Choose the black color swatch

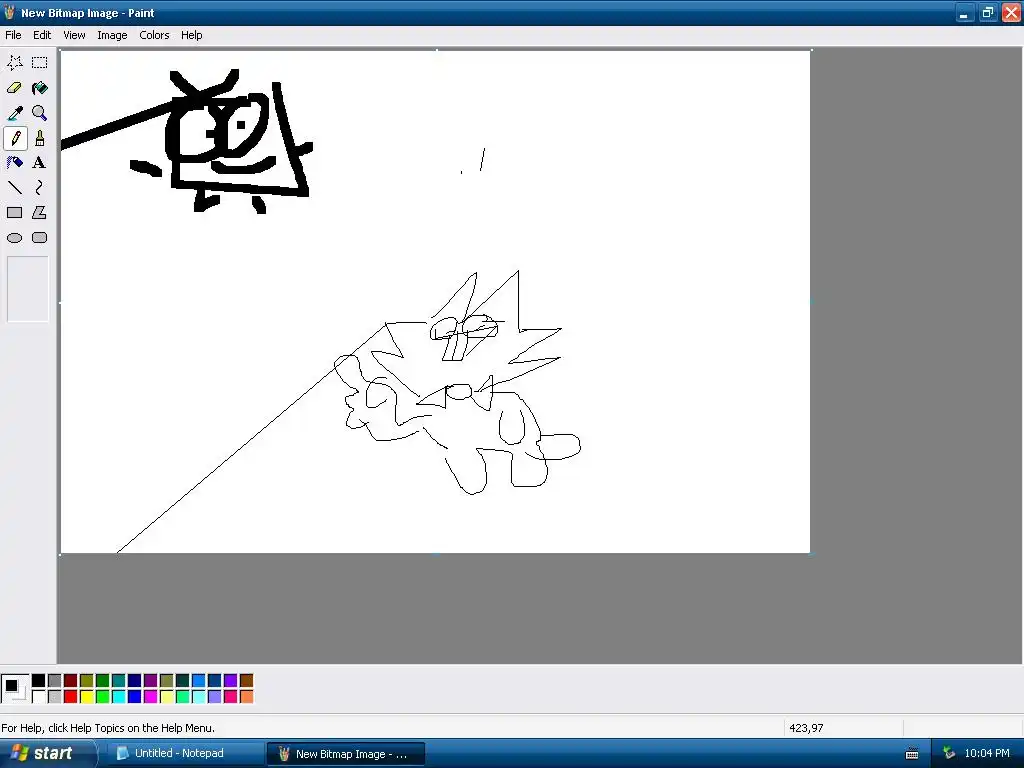click(x=39, y=681)
